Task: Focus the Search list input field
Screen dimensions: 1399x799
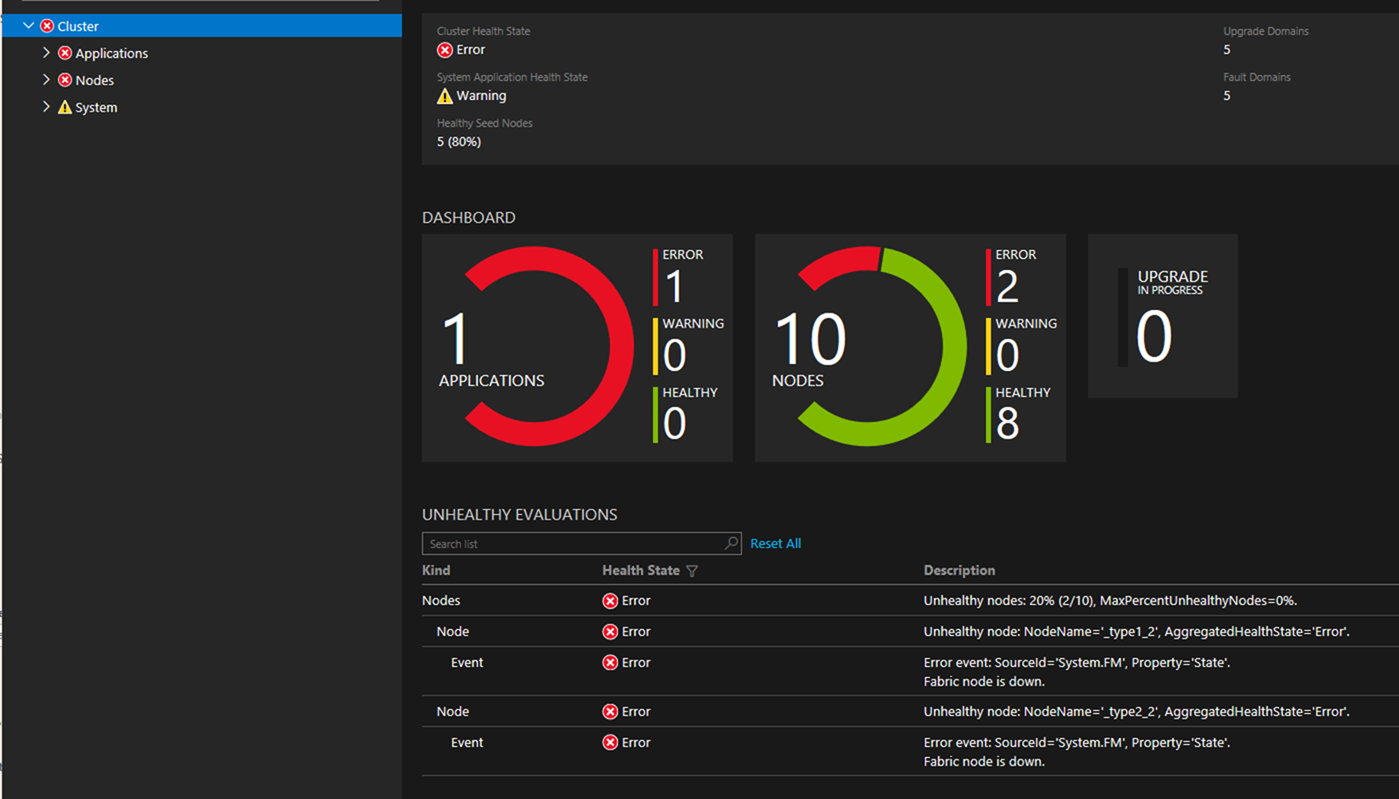Action: pos(572,543)
